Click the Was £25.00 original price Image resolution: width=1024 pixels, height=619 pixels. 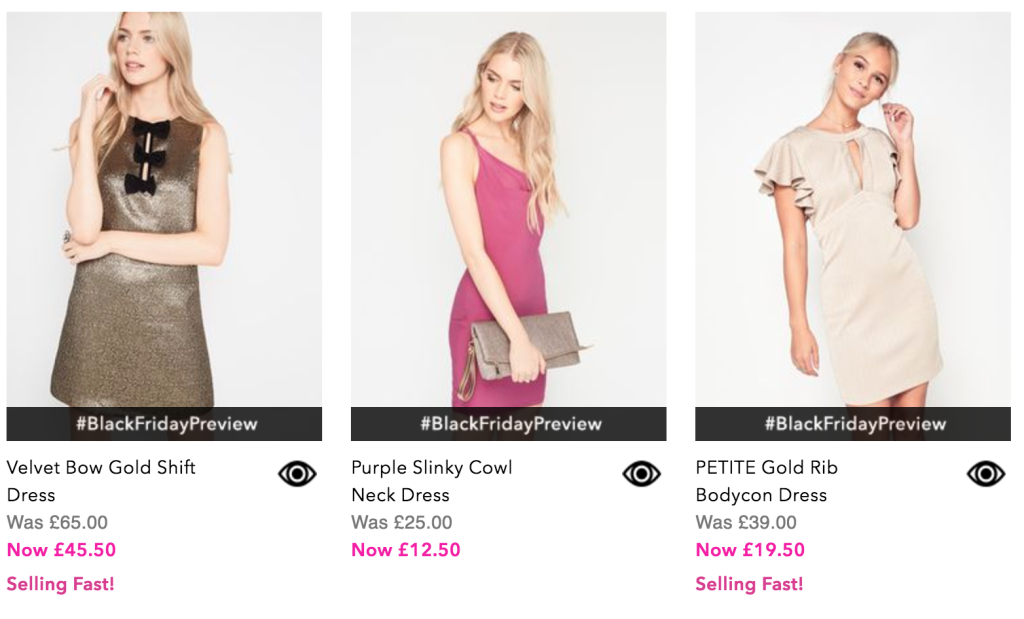point(402,523)
